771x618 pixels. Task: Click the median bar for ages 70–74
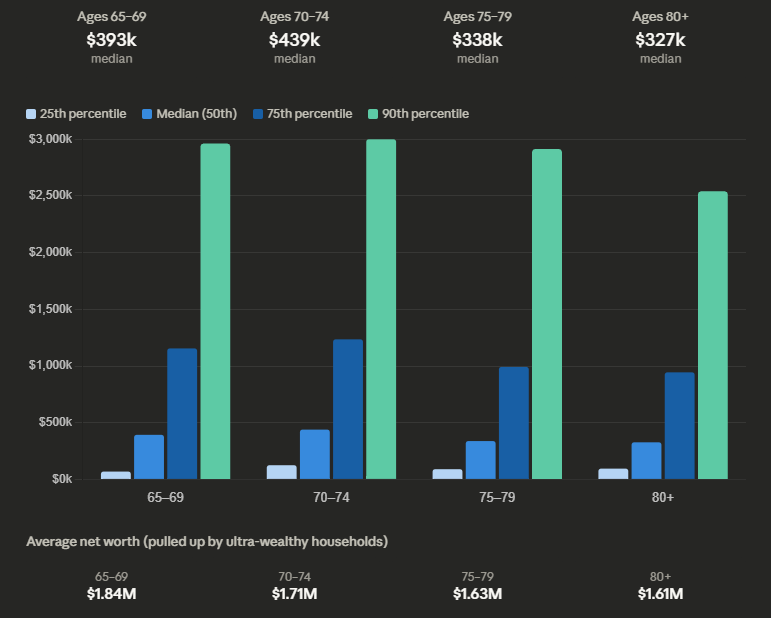315,454
